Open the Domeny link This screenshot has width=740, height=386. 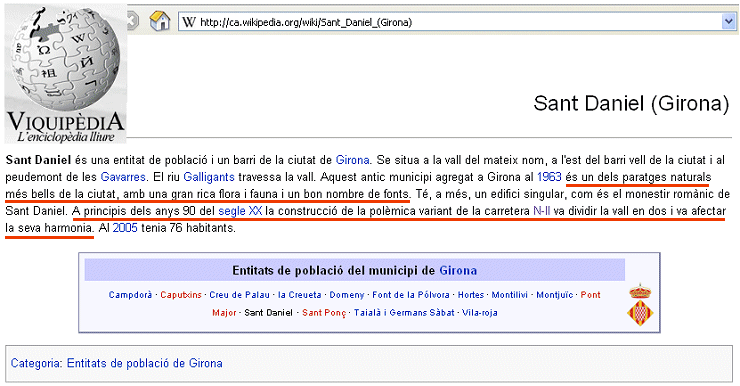point(346,295)
